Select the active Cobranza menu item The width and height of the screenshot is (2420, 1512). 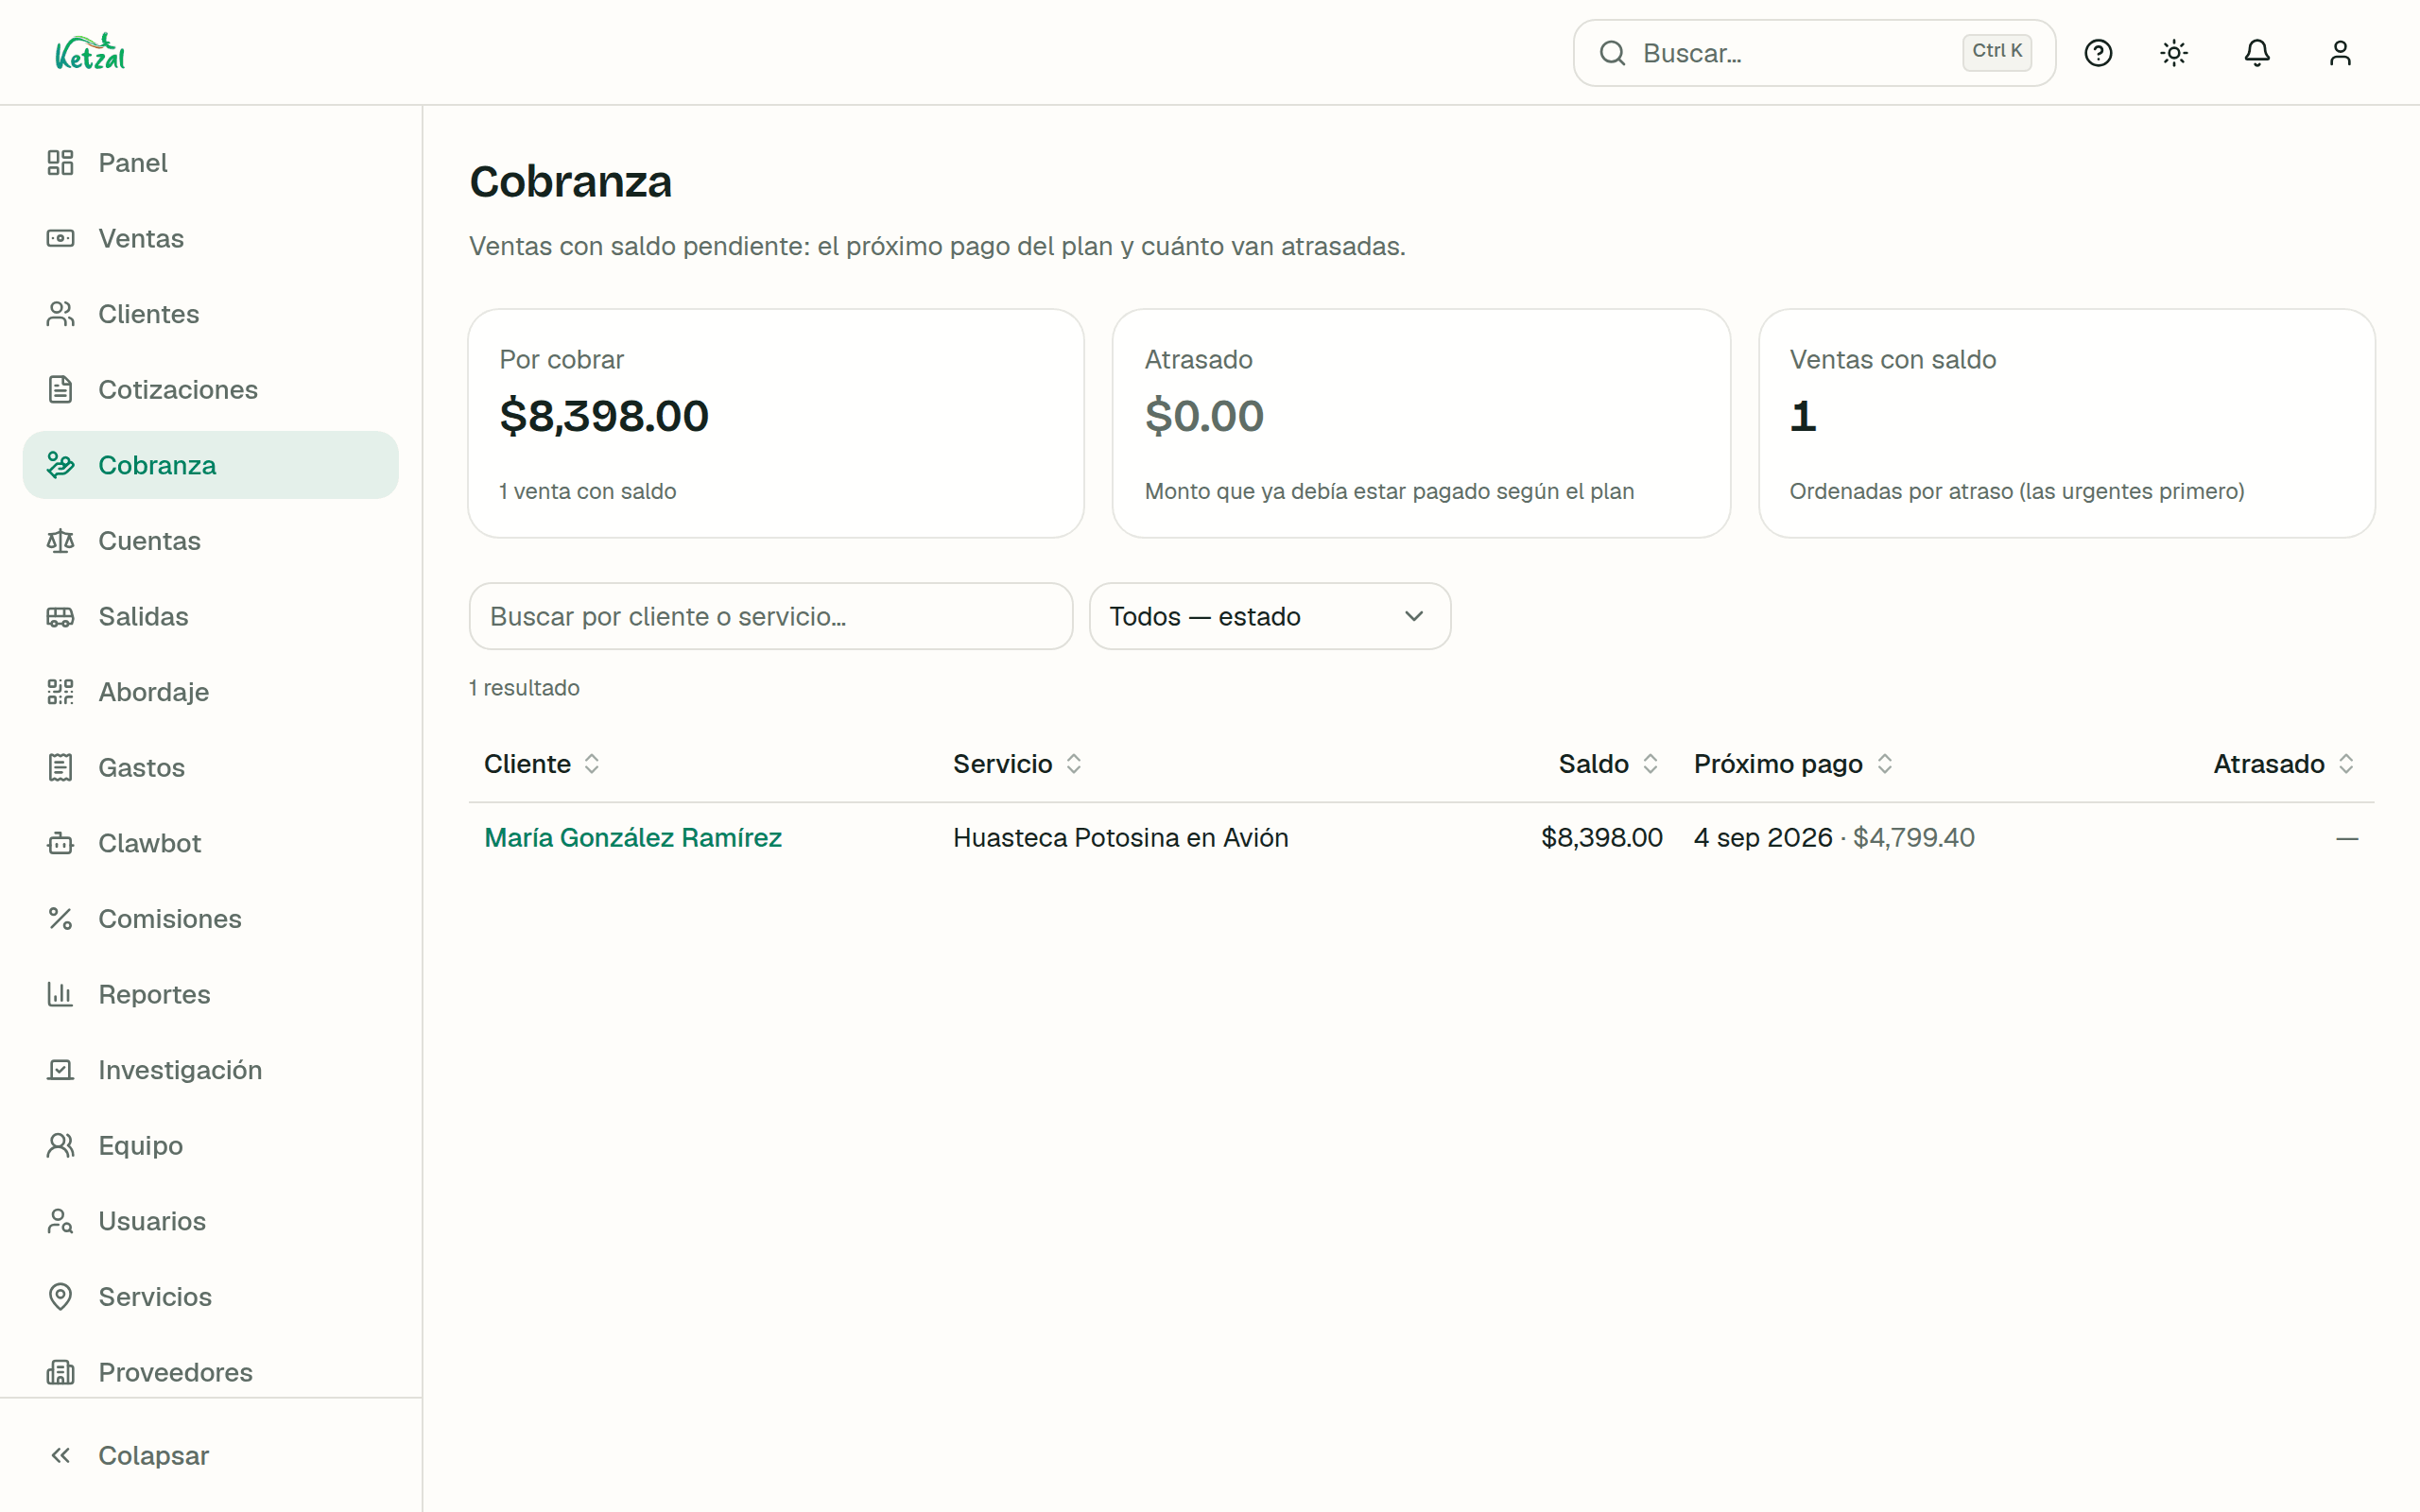click(210, 465)
